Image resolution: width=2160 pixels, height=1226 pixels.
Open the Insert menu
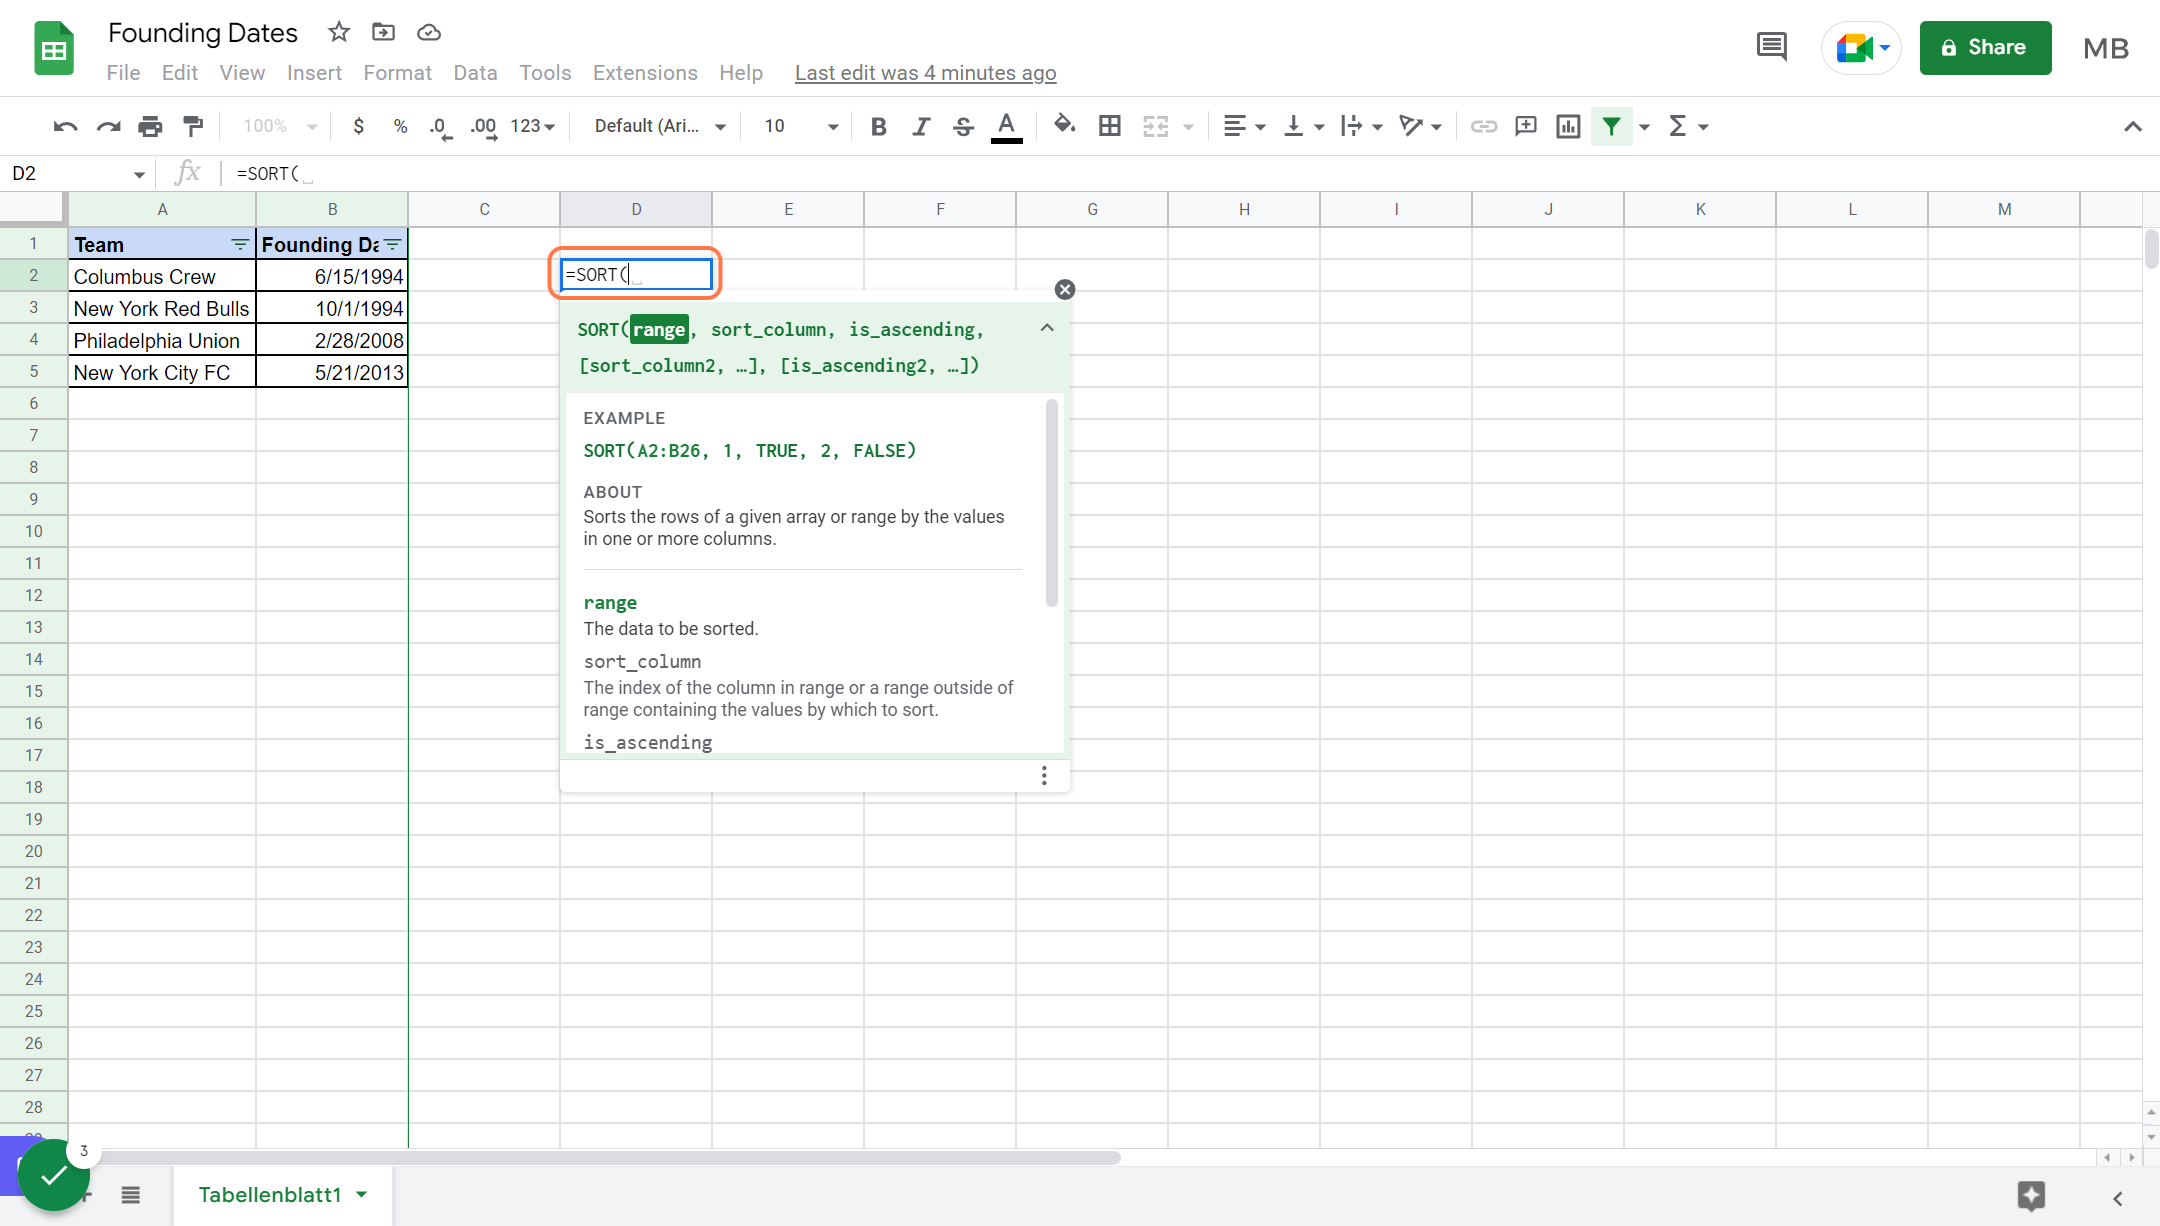coord(314,73)
